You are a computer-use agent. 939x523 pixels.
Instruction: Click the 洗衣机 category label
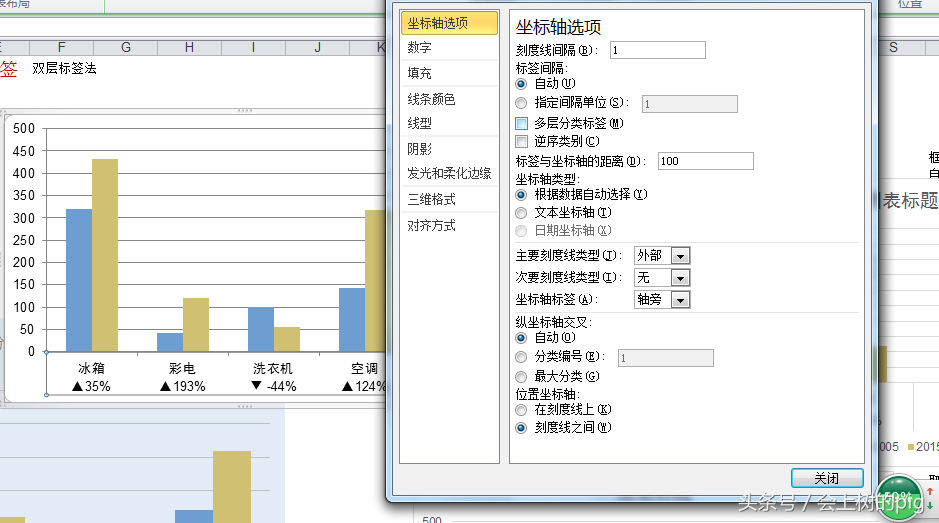pyautogui.click(x=273, y=368)
